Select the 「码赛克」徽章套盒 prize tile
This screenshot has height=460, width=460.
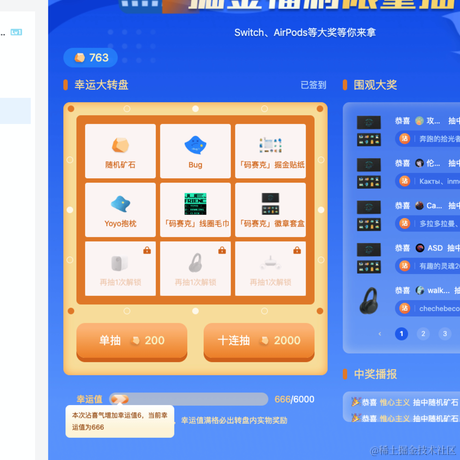coord(270,210)
